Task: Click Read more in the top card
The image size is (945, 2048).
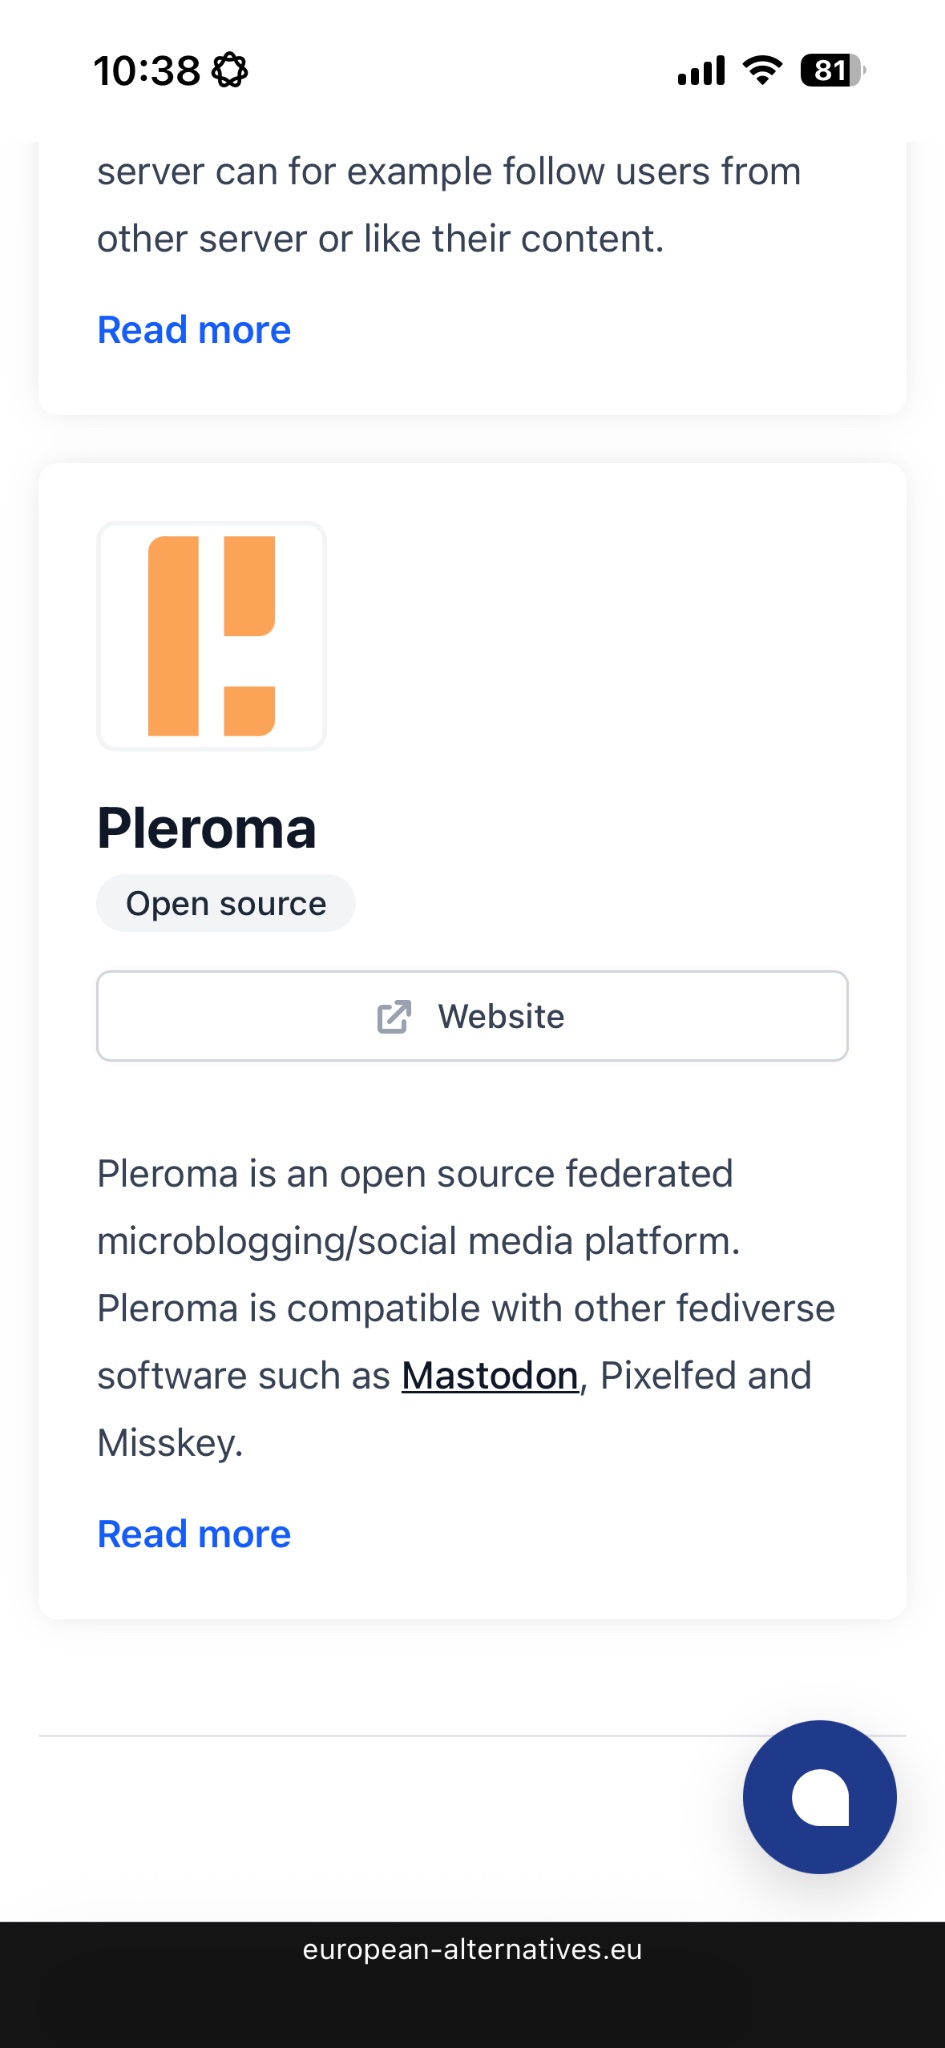Action: coord(194,330)
